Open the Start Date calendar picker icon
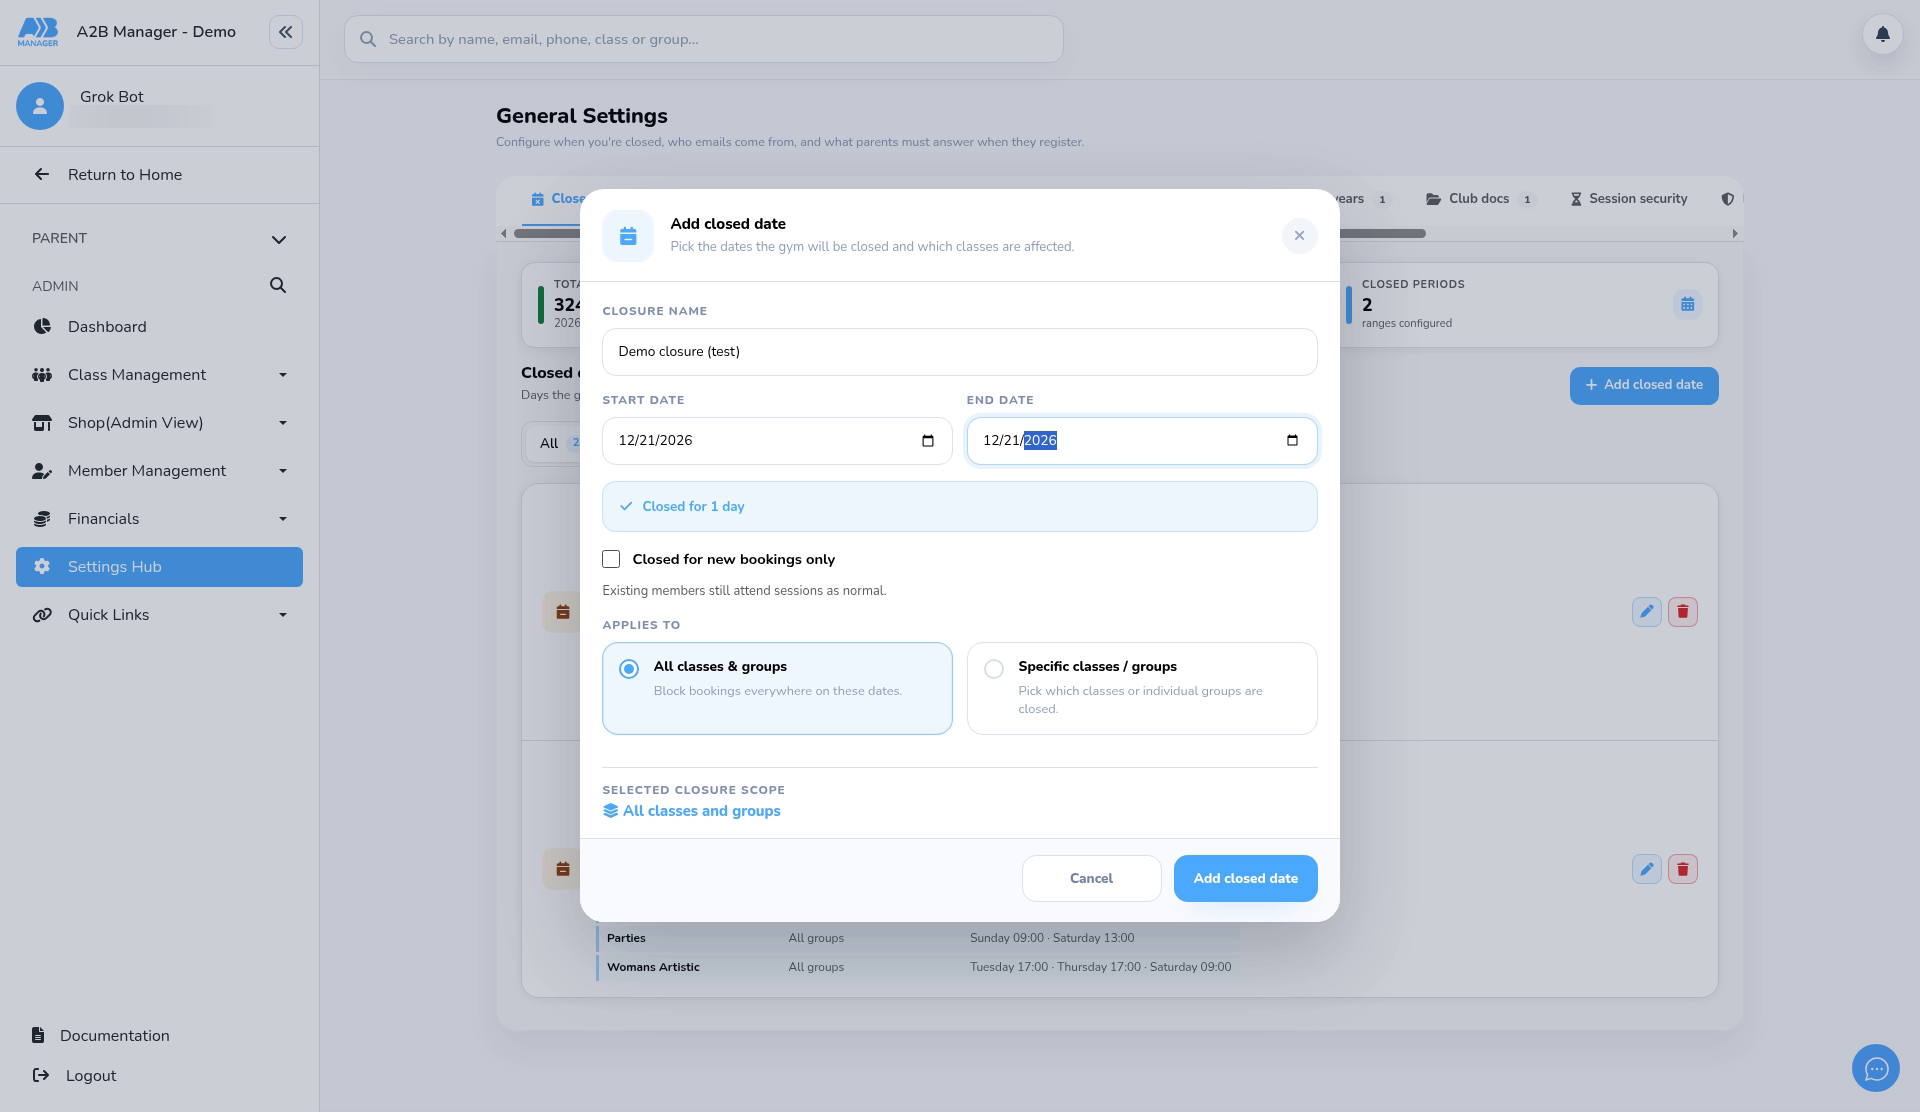Image resolution: width=1920 pixels, height=1112 pixels. coord(928,441)
